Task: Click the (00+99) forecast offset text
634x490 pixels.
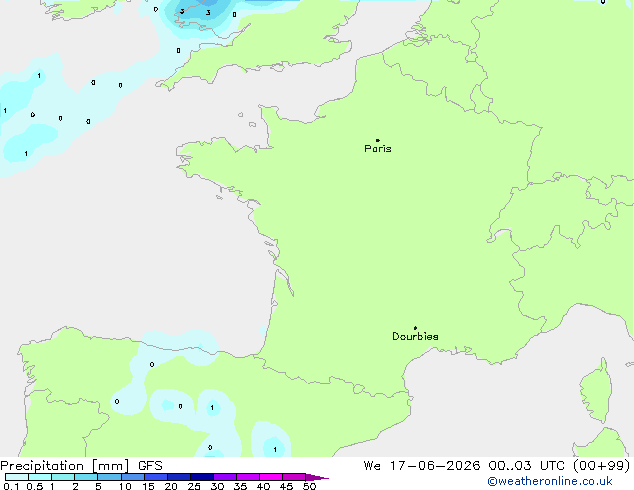Action: point(602,466)
